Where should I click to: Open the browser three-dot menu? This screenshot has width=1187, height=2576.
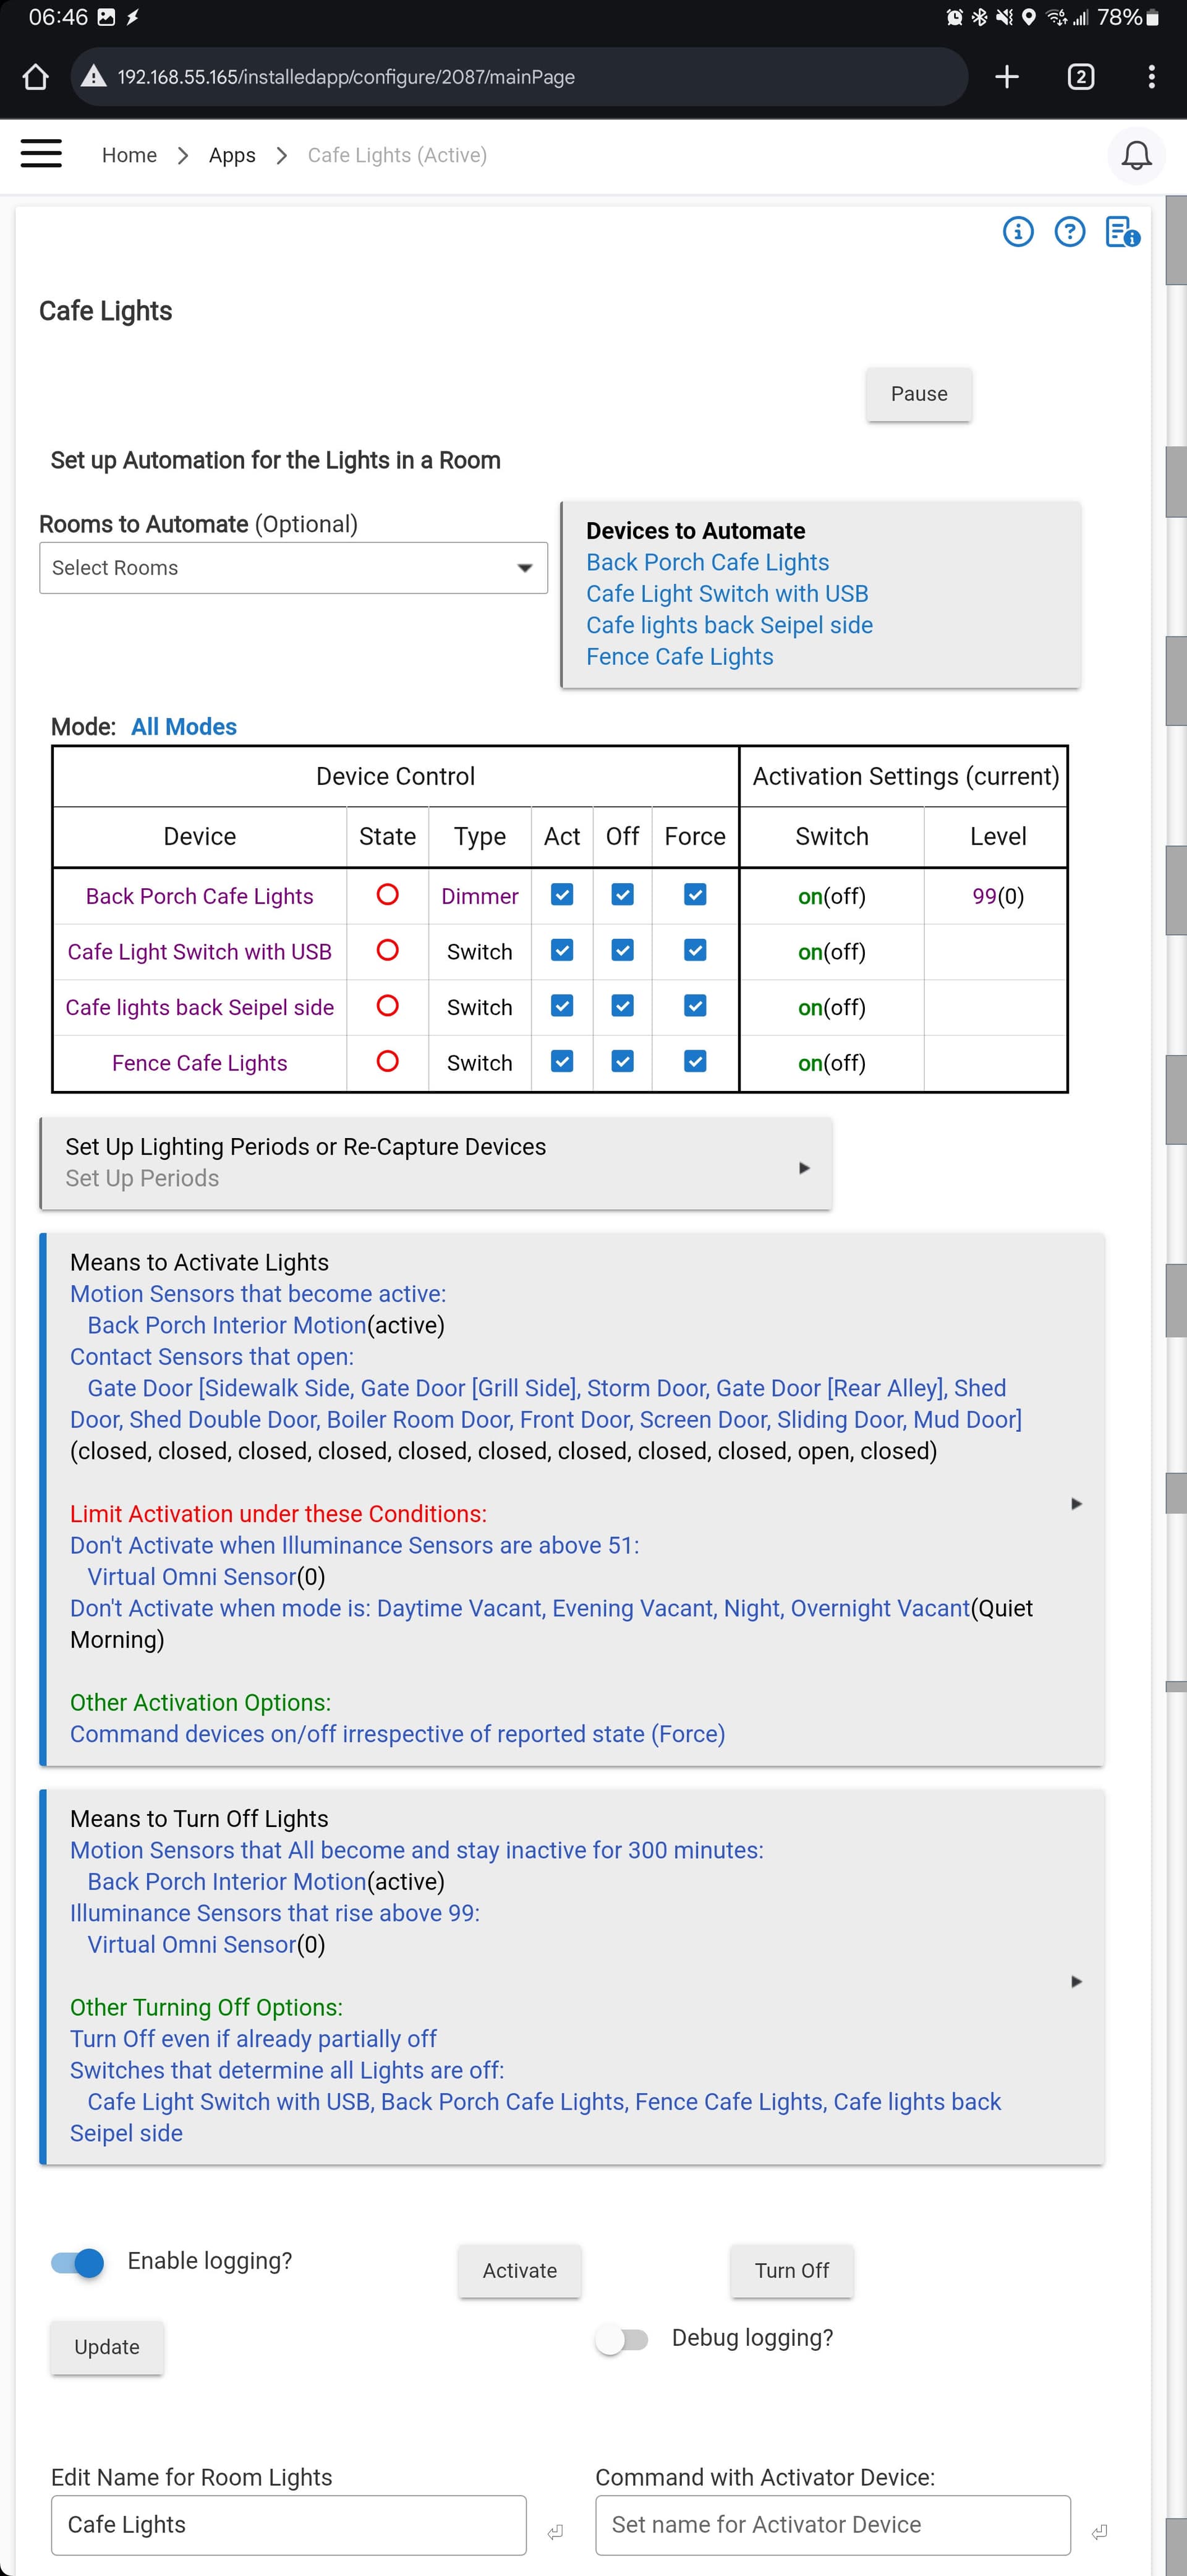pyautogui.click(x=1151, y=77)
